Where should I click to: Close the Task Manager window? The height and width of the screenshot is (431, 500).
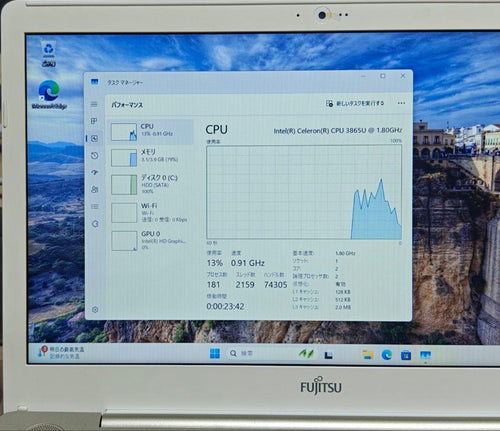tap(403, 76)
